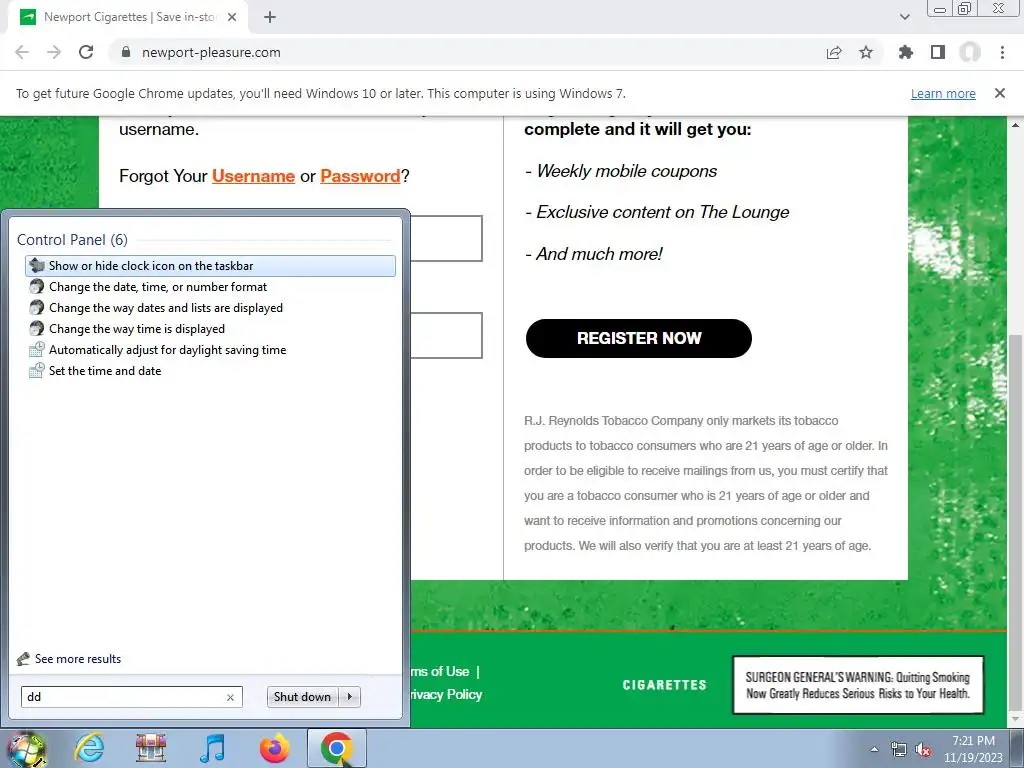Screen dimensions: 1024x768
Task: Open the Forgot Password link
Action: (x=360, y=176)
